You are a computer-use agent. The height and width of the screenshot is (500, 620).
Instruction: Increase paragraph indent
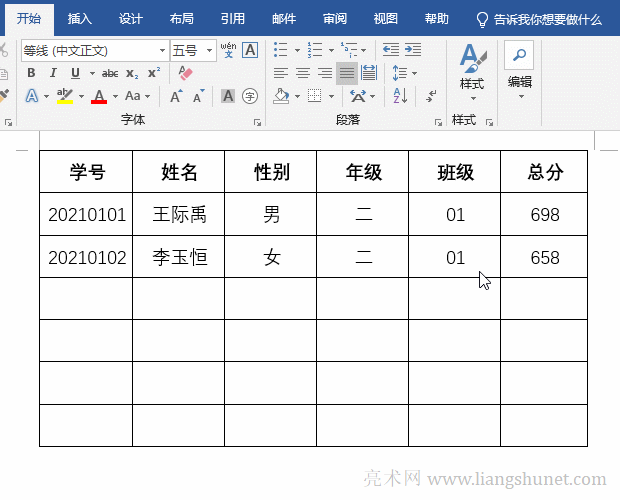click(413, 50)
